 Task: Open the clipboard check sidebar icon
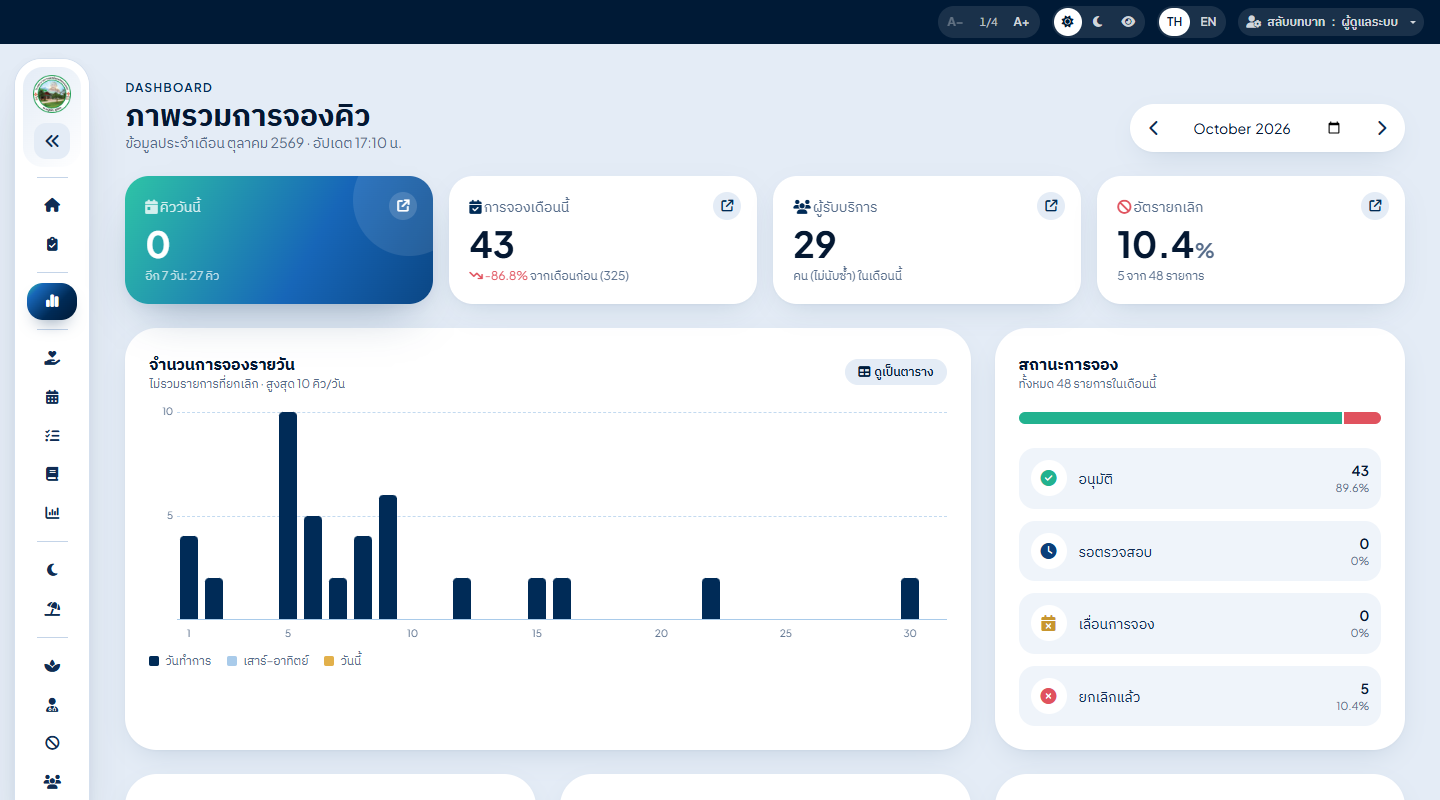tap(52, 244)
